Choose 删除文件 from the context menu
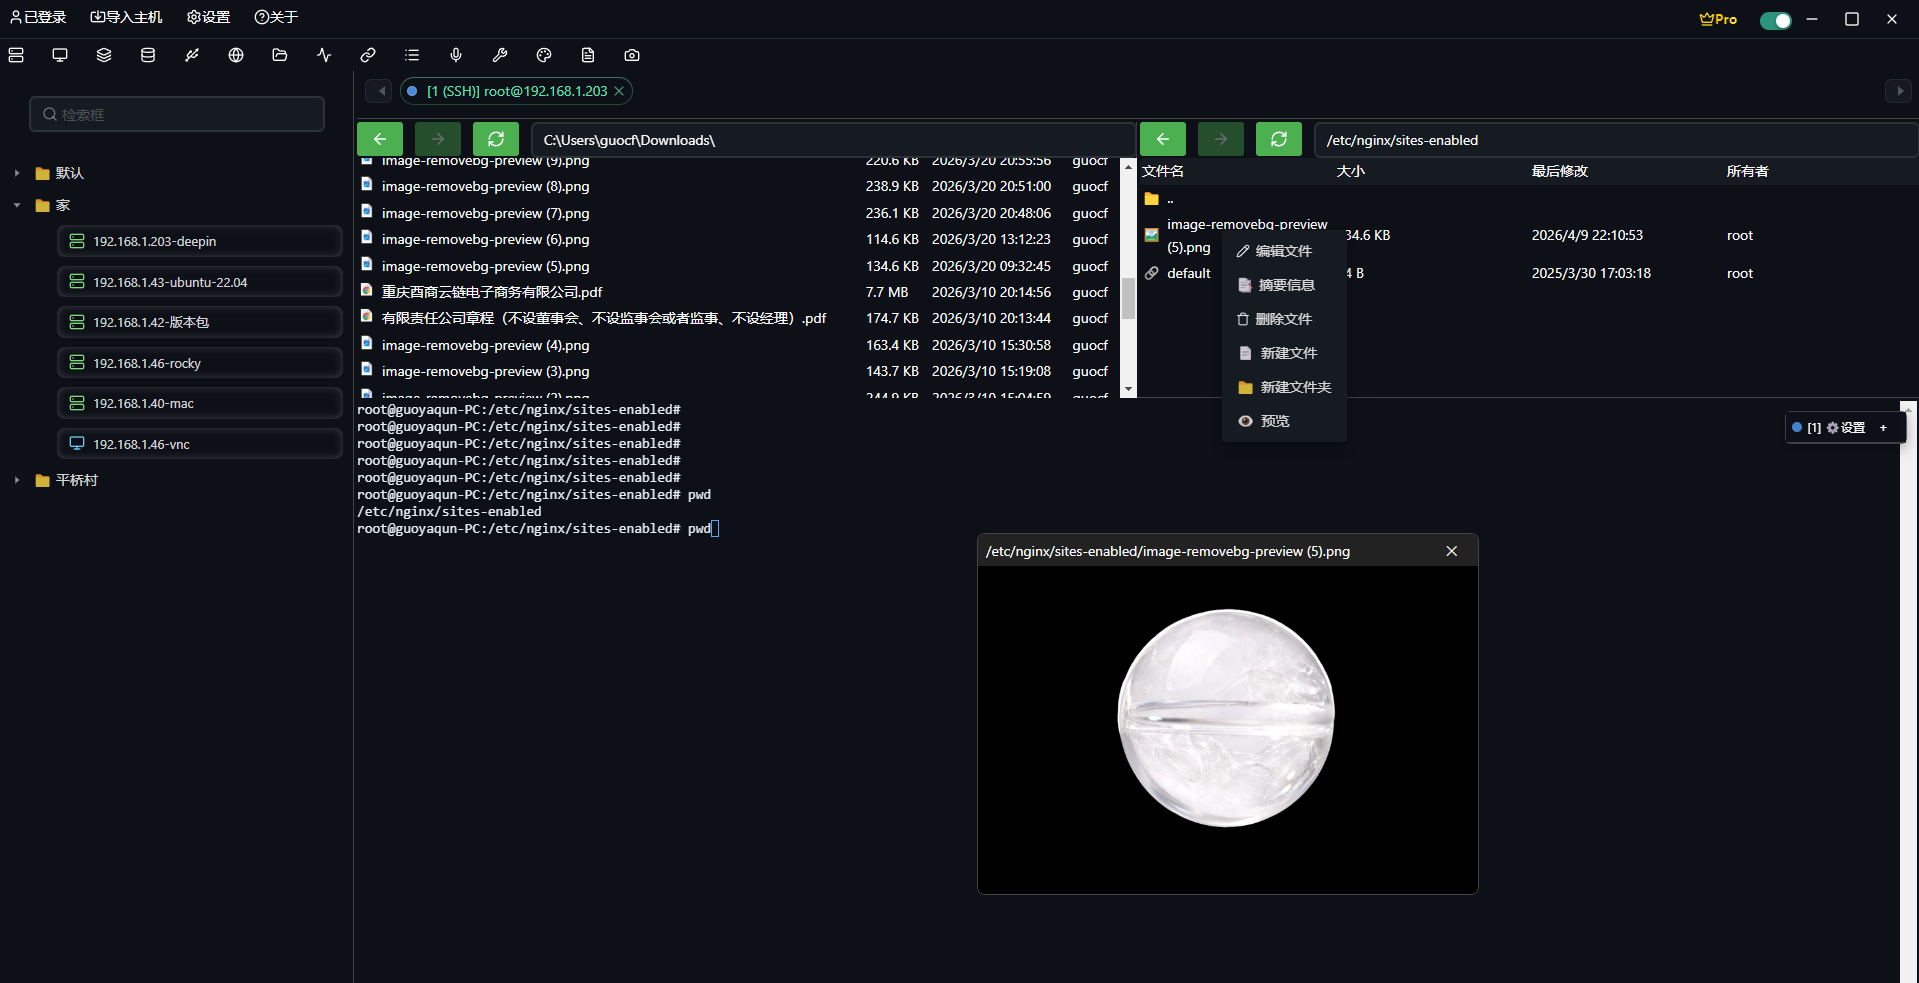The image size is (1919, 983). 1283,319
